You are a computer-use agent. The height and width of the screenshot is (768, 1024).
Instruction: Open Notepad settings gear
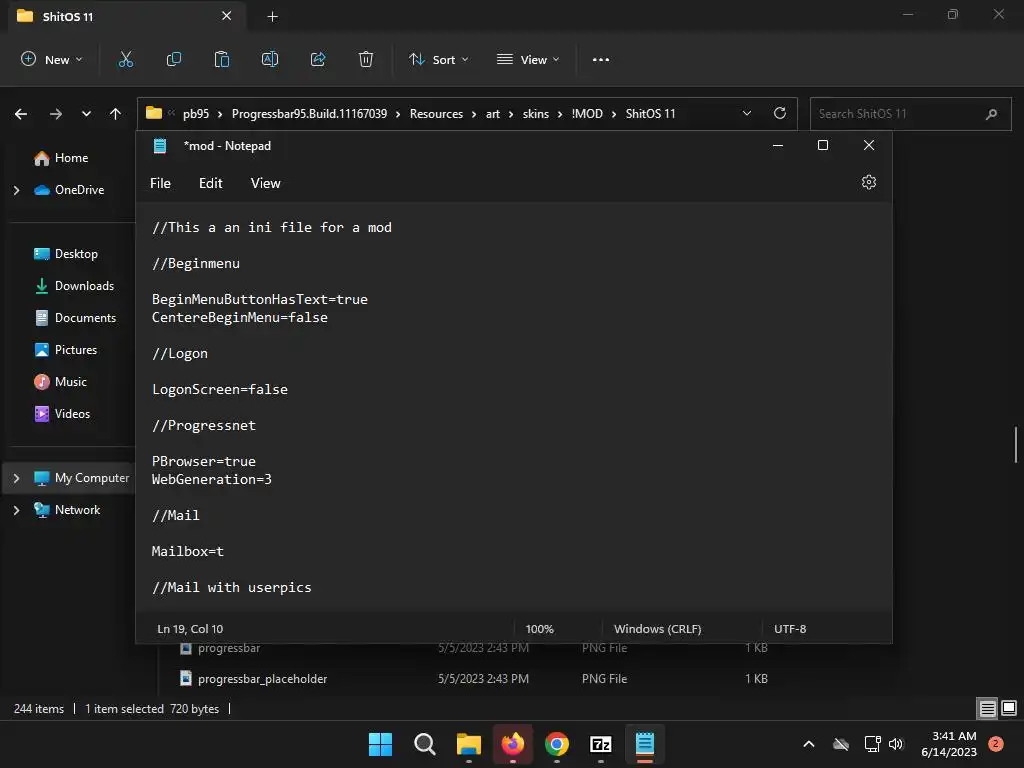(x=869, y=182)
